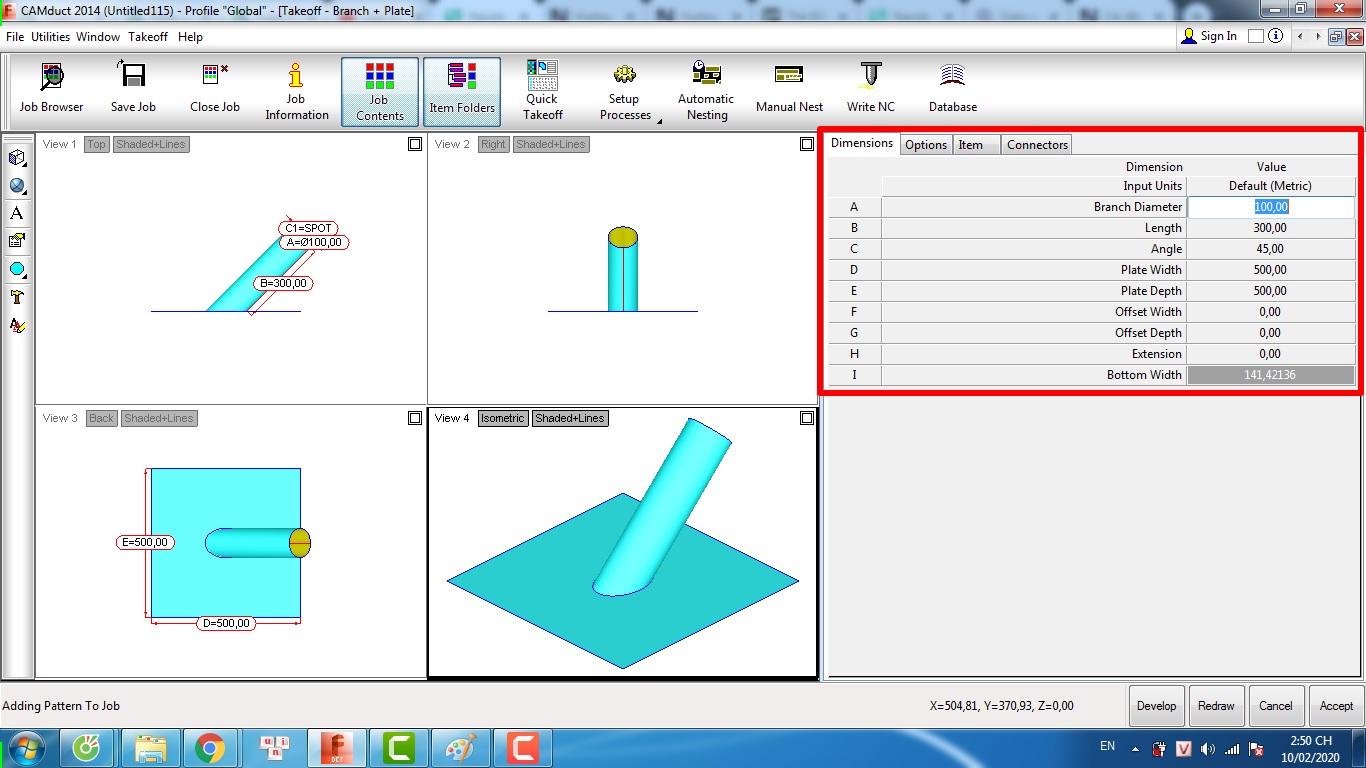This screenshot has width=1366, height=768.
Task: Maximize View 1 using its corner box
Action: pyautogui.click(x=415, y=144)
